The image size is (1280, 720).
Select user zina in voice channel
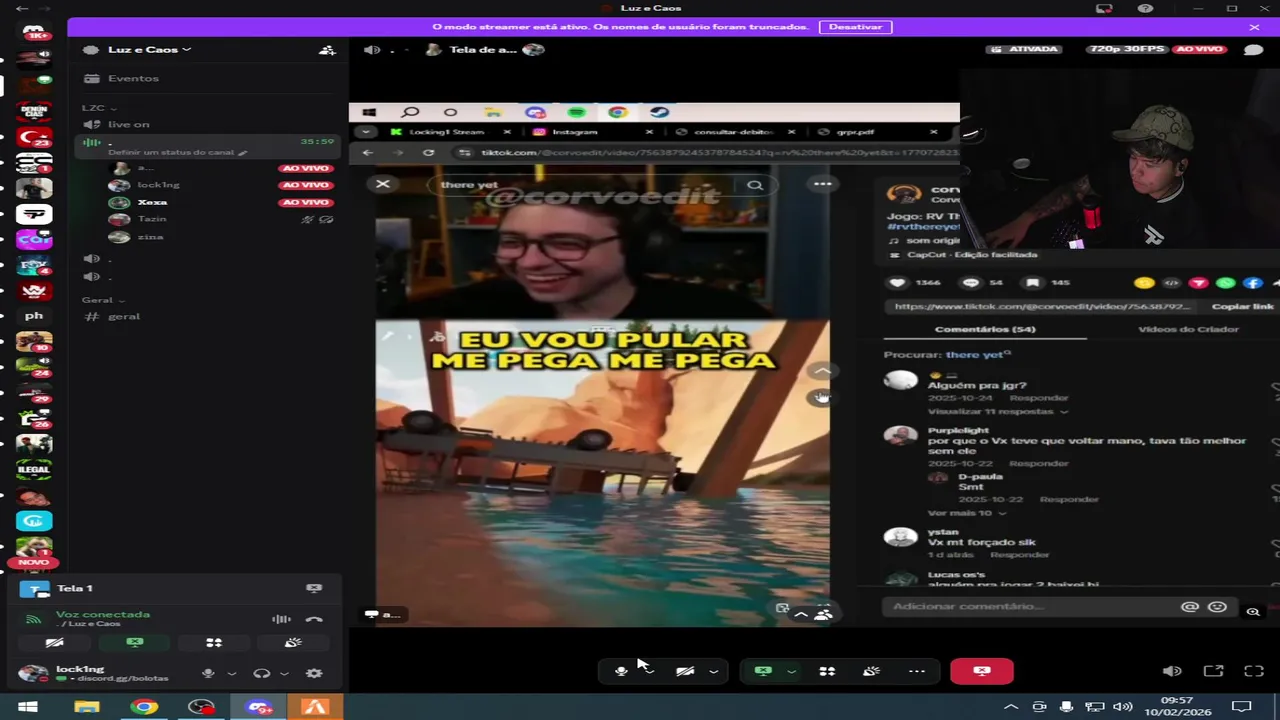(150, 237)
